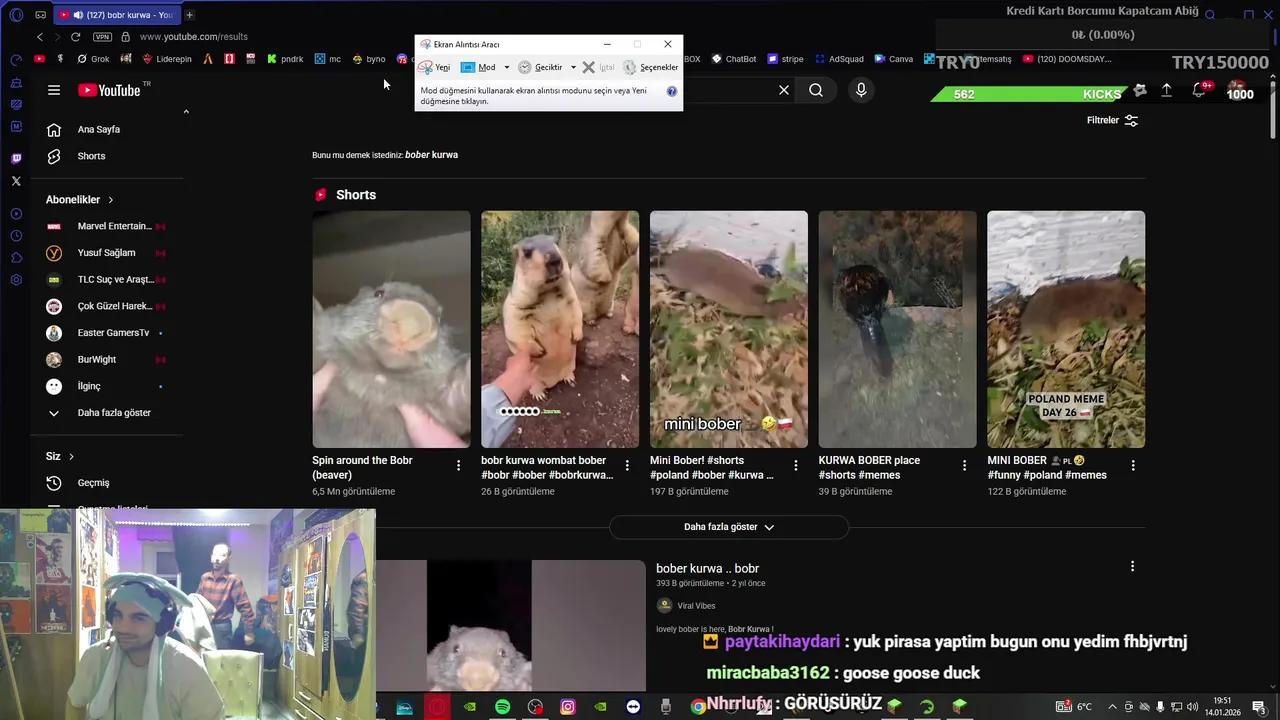Click the bober kurwa suggested search link
1280x720 pixels.
pos(430,155)
